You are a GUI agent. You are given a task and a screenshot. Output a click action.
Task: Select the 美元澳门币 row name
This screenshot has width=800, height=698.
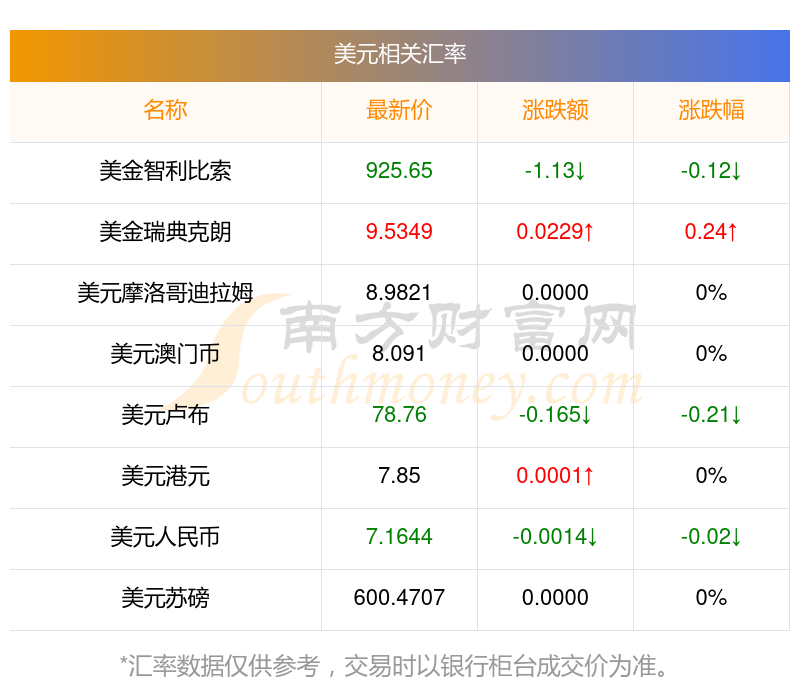(165, 354)
